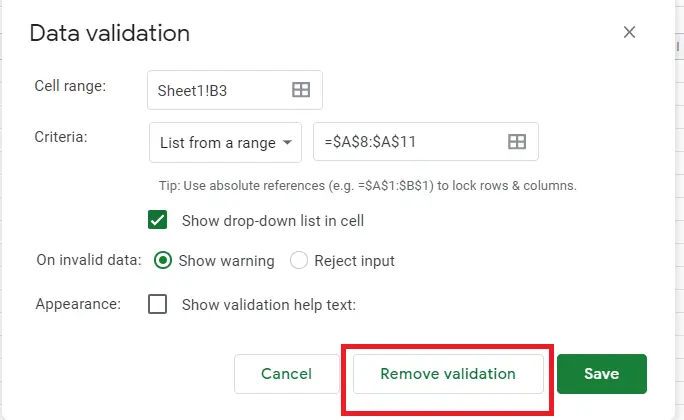Enable 'Show validation help text' checkbox
This screenshot has width=684, height=420.
(x=157, y=304)
